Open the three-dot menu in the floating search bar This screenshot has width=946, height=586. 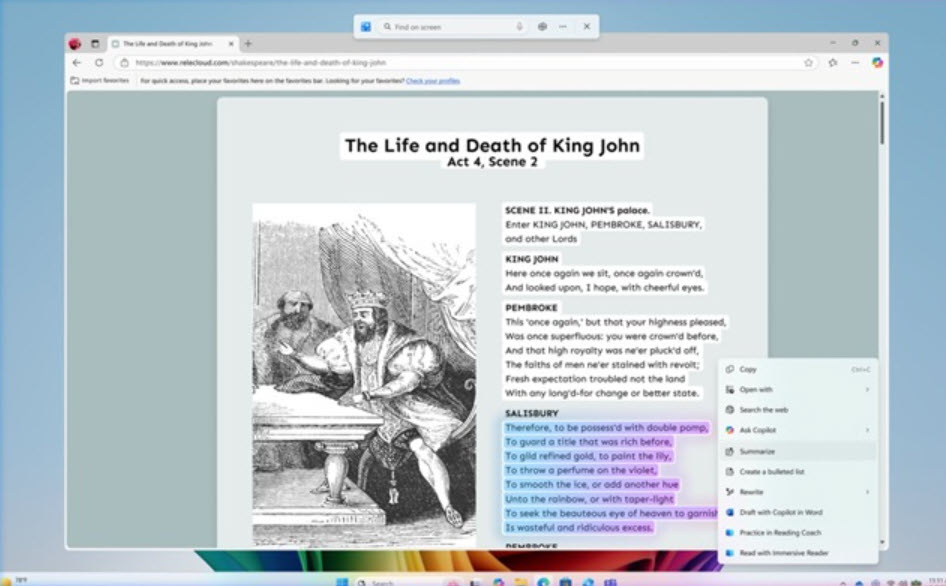click(563, 27)
